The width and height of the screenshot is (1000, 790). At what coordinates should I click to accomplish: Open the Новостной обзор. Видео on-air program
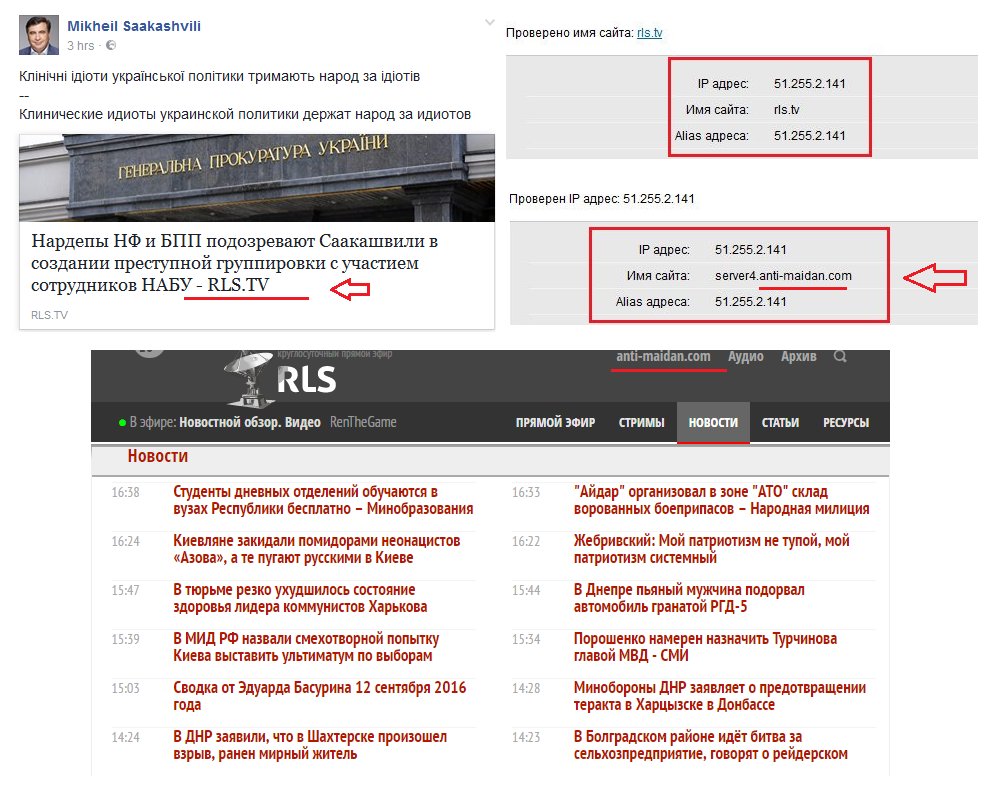[x=249, y=422]
